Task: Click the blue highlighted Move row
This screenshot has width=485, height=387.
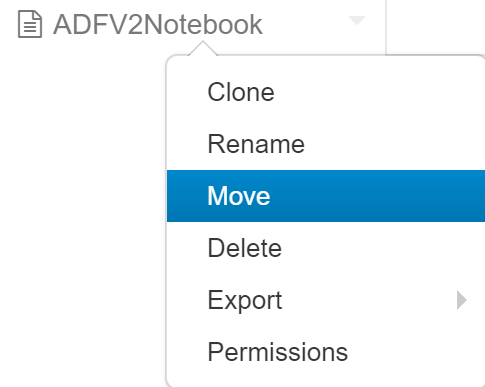Action: coord(326,196)
